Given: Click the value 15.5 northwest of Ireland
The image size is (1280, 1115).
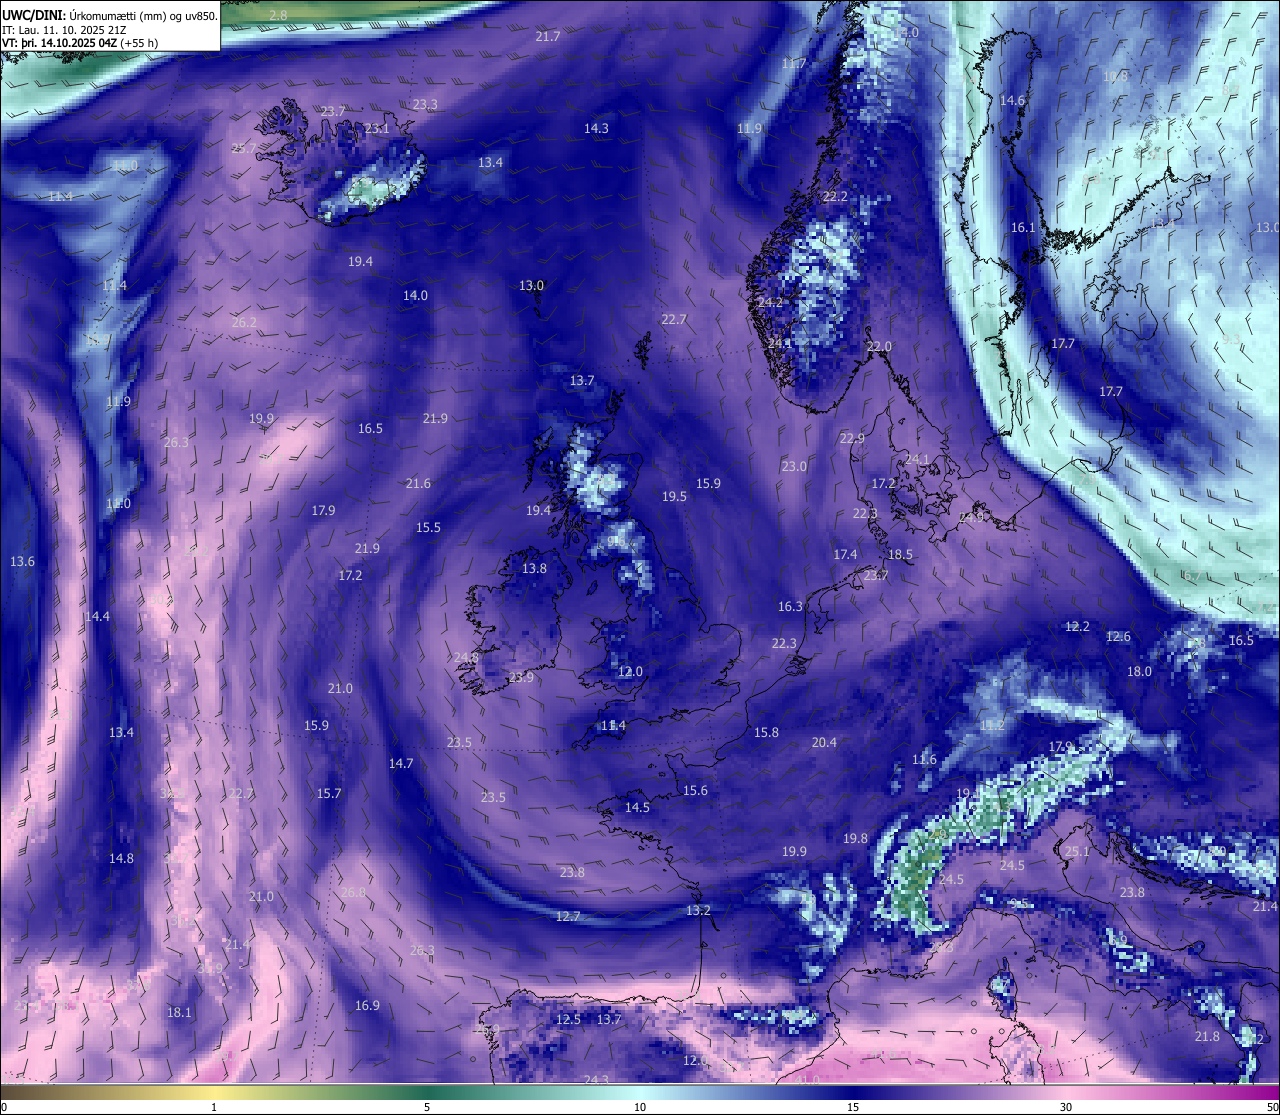Looking at the screenshot, I should (428, 528).
